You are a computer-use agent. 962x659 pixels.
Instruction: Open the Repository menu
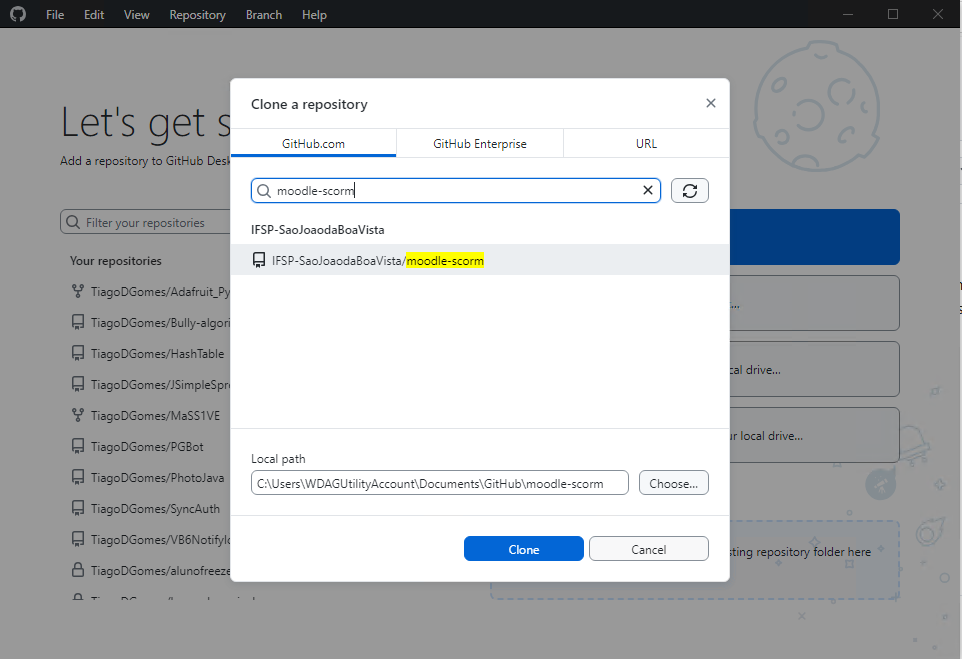pos(198,15)
